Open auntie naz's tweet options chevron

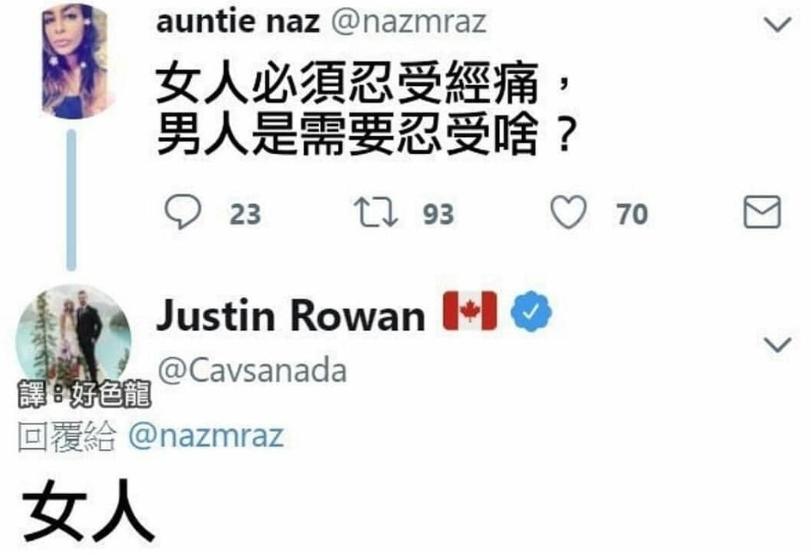(x=778, y=24)
